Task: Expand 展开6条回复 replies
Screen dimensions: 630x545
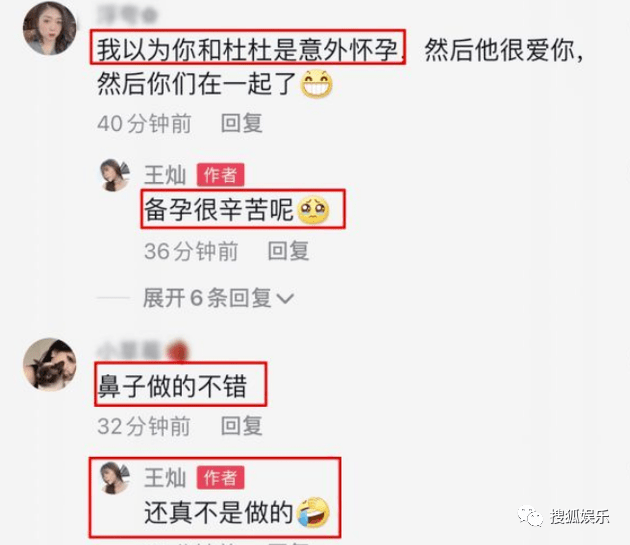Action: (x=219, y=298)
